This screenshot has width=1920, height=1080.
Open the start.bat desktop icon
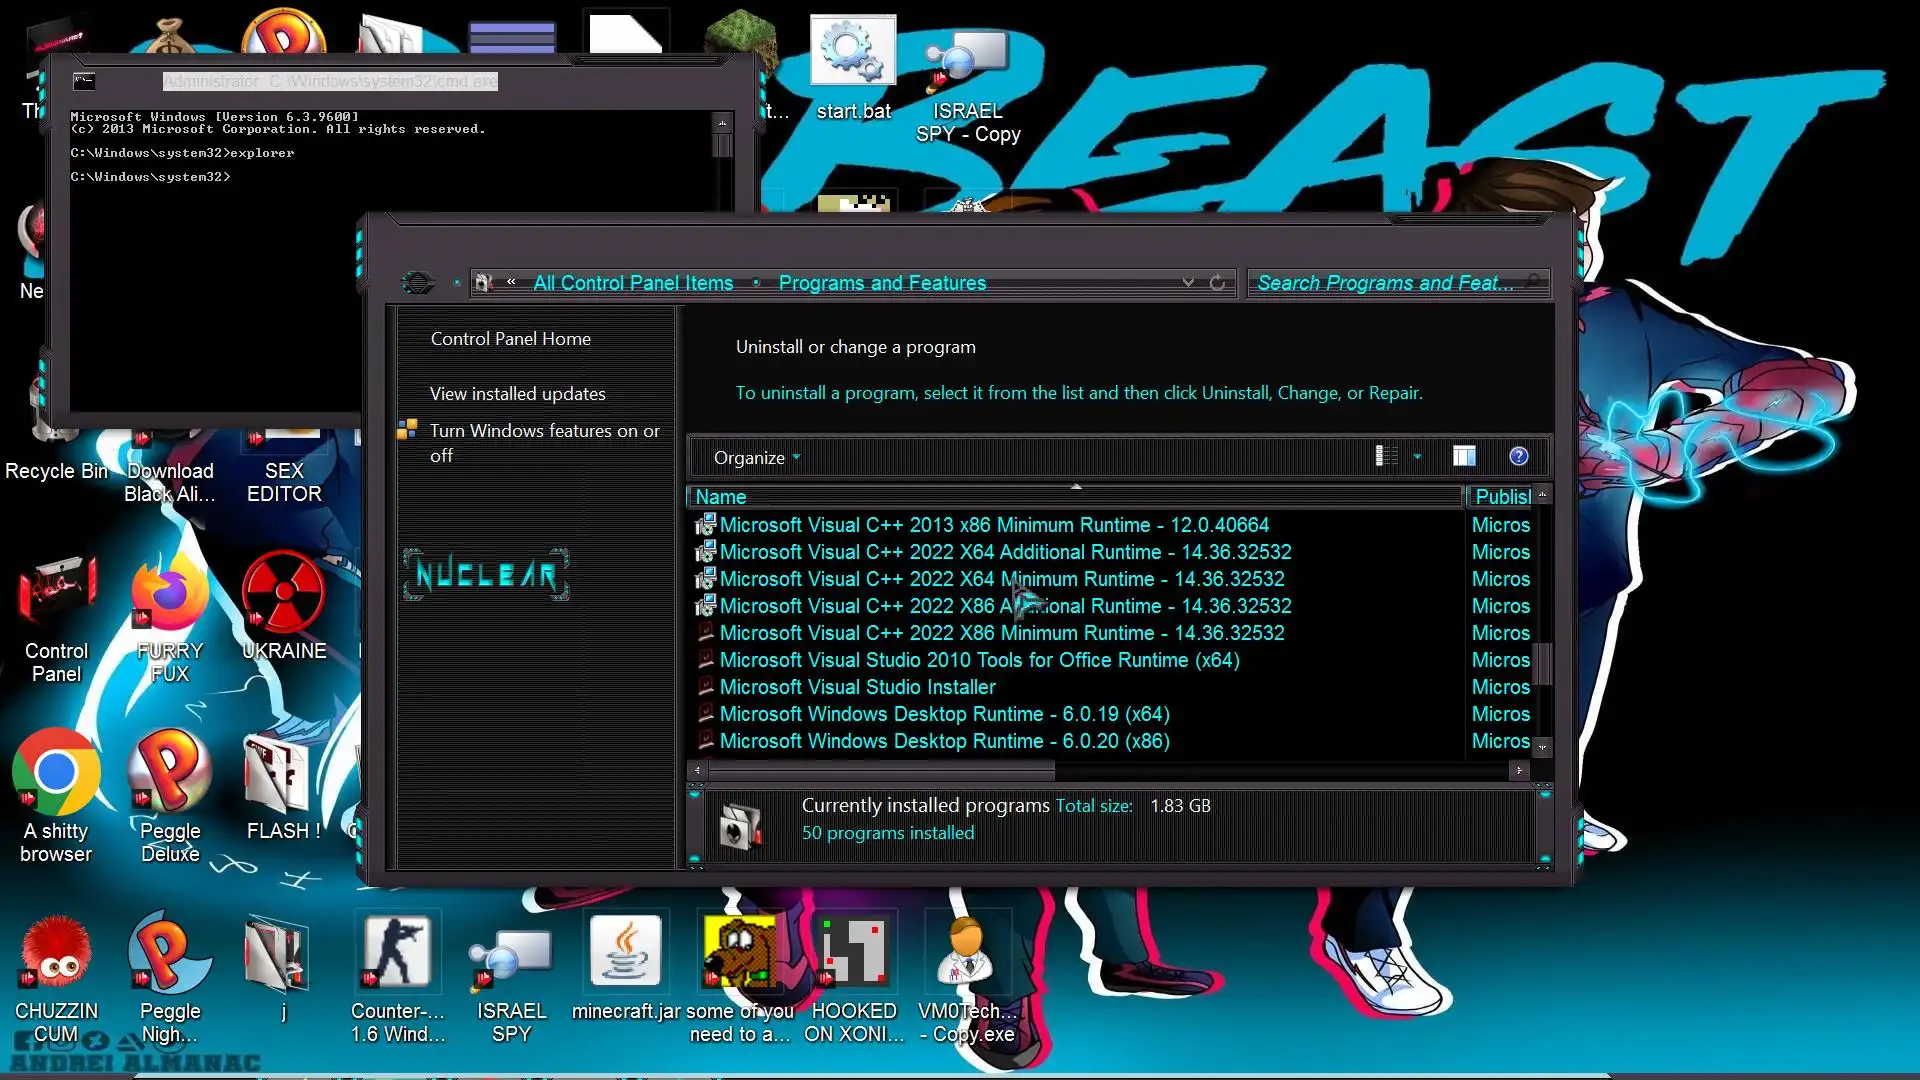coord(852,50)
